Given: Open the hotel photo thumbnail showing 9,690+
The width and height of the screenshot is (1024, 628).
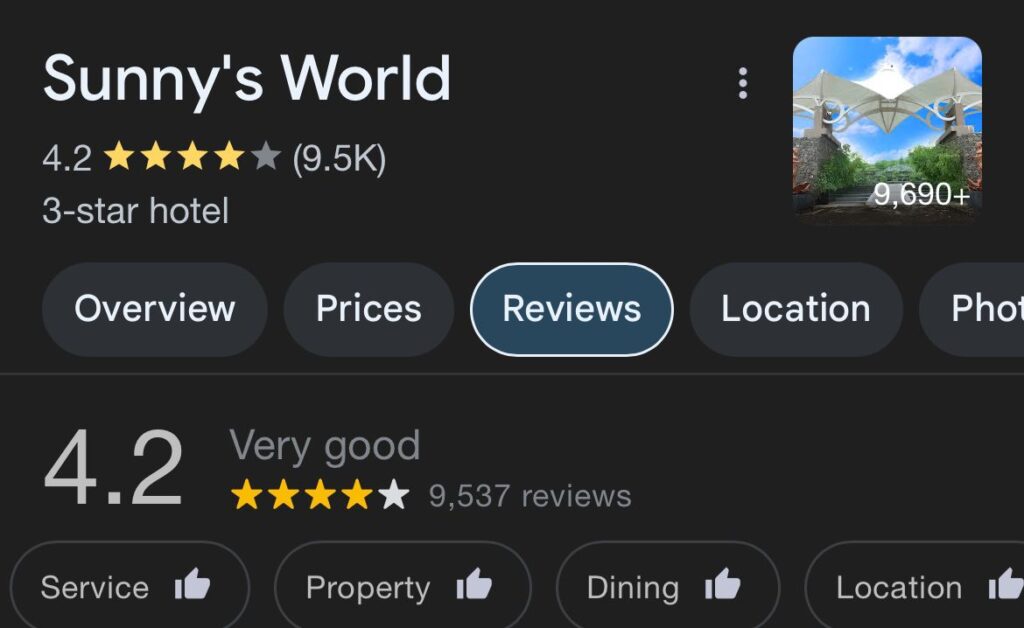Looking at the screenshot, I should pos(887,131).
